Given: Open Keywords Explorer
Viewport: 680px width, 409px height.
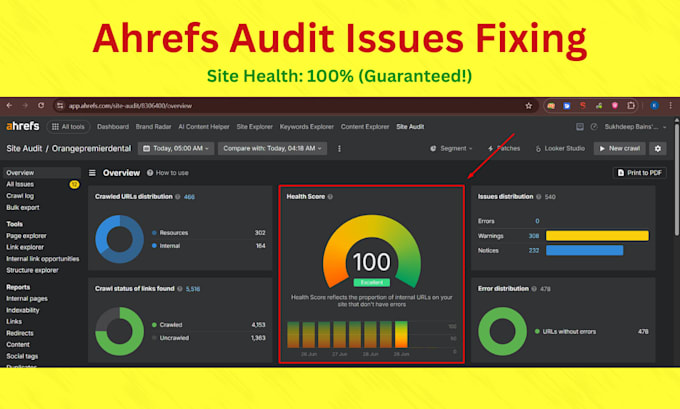Looking at the screenshot, I should (x=307, y=127).
